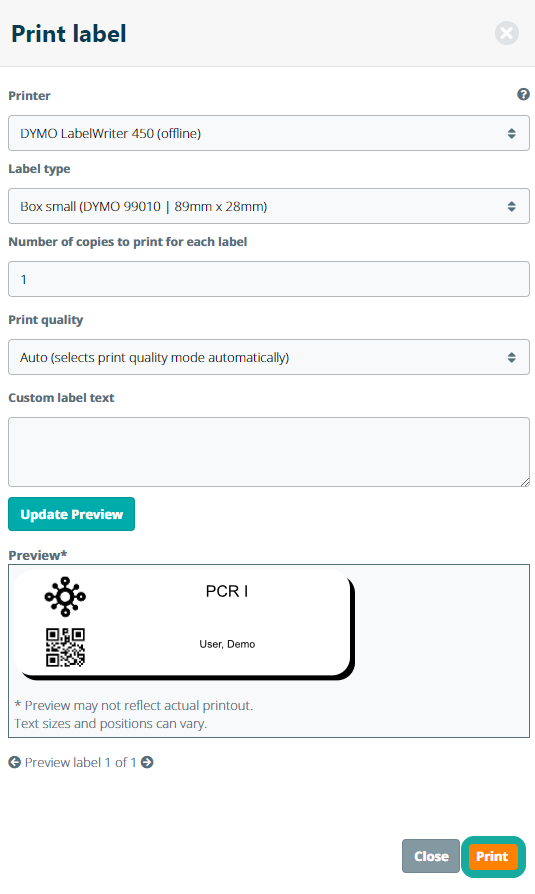Click the virus icon in label preview
Screen dimensions: 535x894
coord(65,596)
